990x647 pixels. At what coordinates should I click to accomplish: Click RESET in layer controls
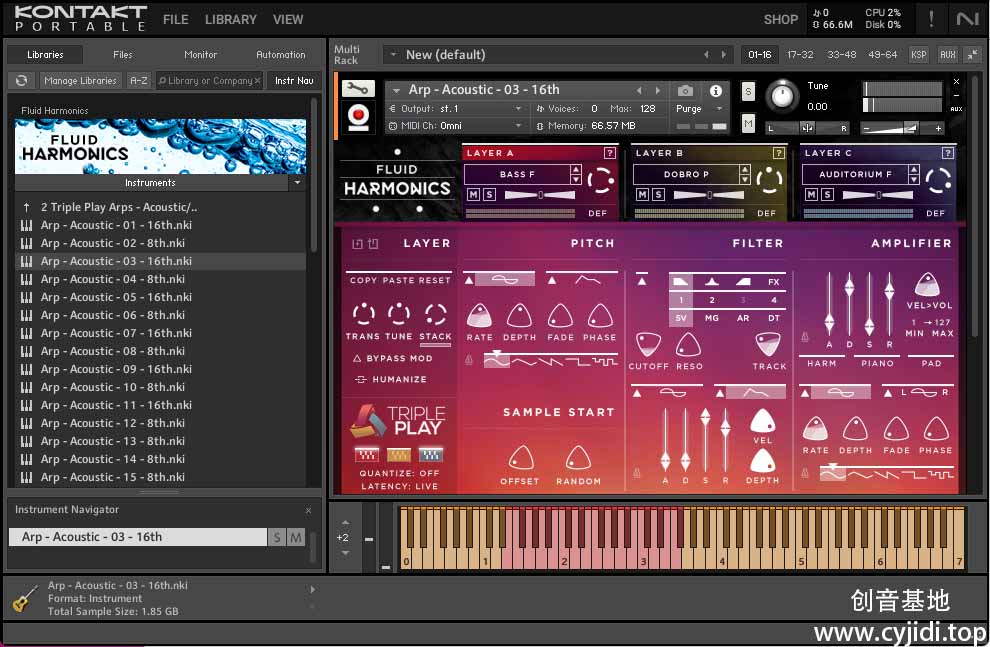click(x=433, y=280)
